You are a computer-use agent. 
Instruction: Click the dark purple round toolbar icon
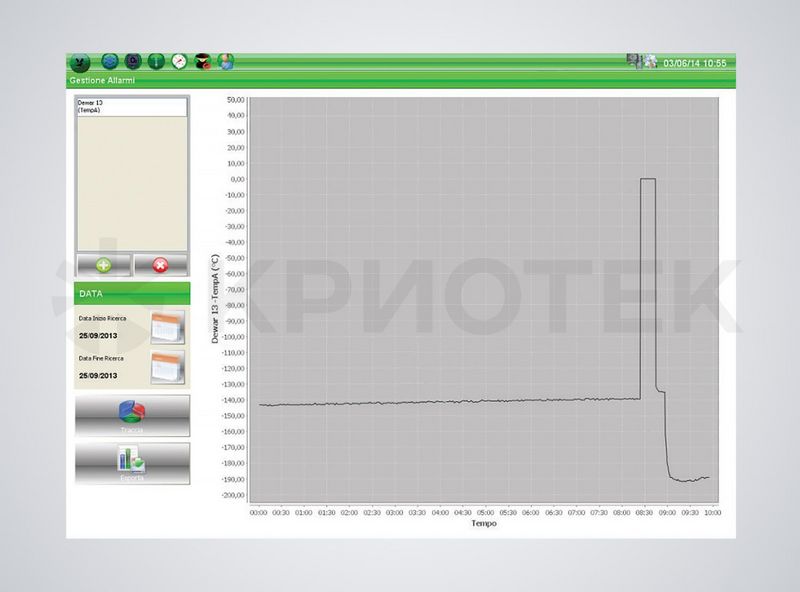pyautogui.click(x=133, y=61)
